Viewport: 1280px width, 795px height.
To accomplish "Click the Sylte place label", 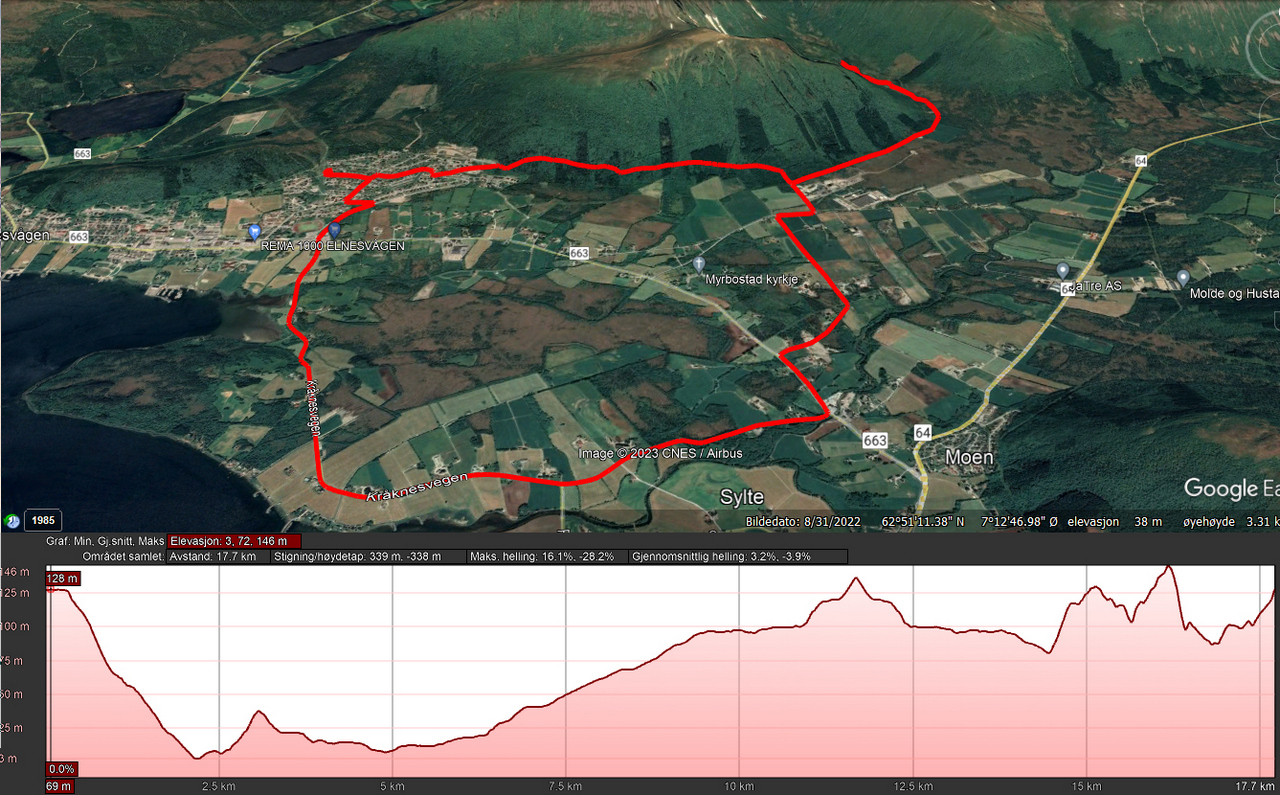I will click(x=742, y=497).
